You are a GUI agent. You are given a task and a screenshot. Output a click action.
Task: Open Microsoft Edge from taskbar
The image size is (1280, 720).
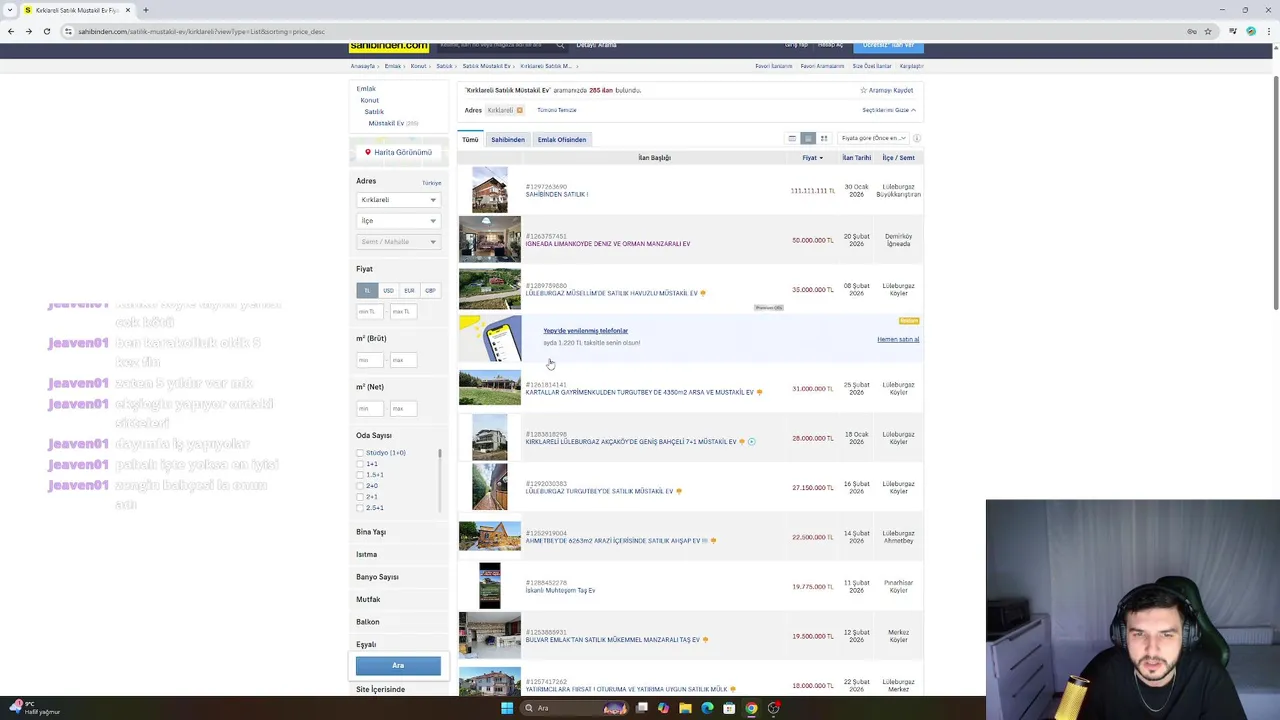pos(707,708)
